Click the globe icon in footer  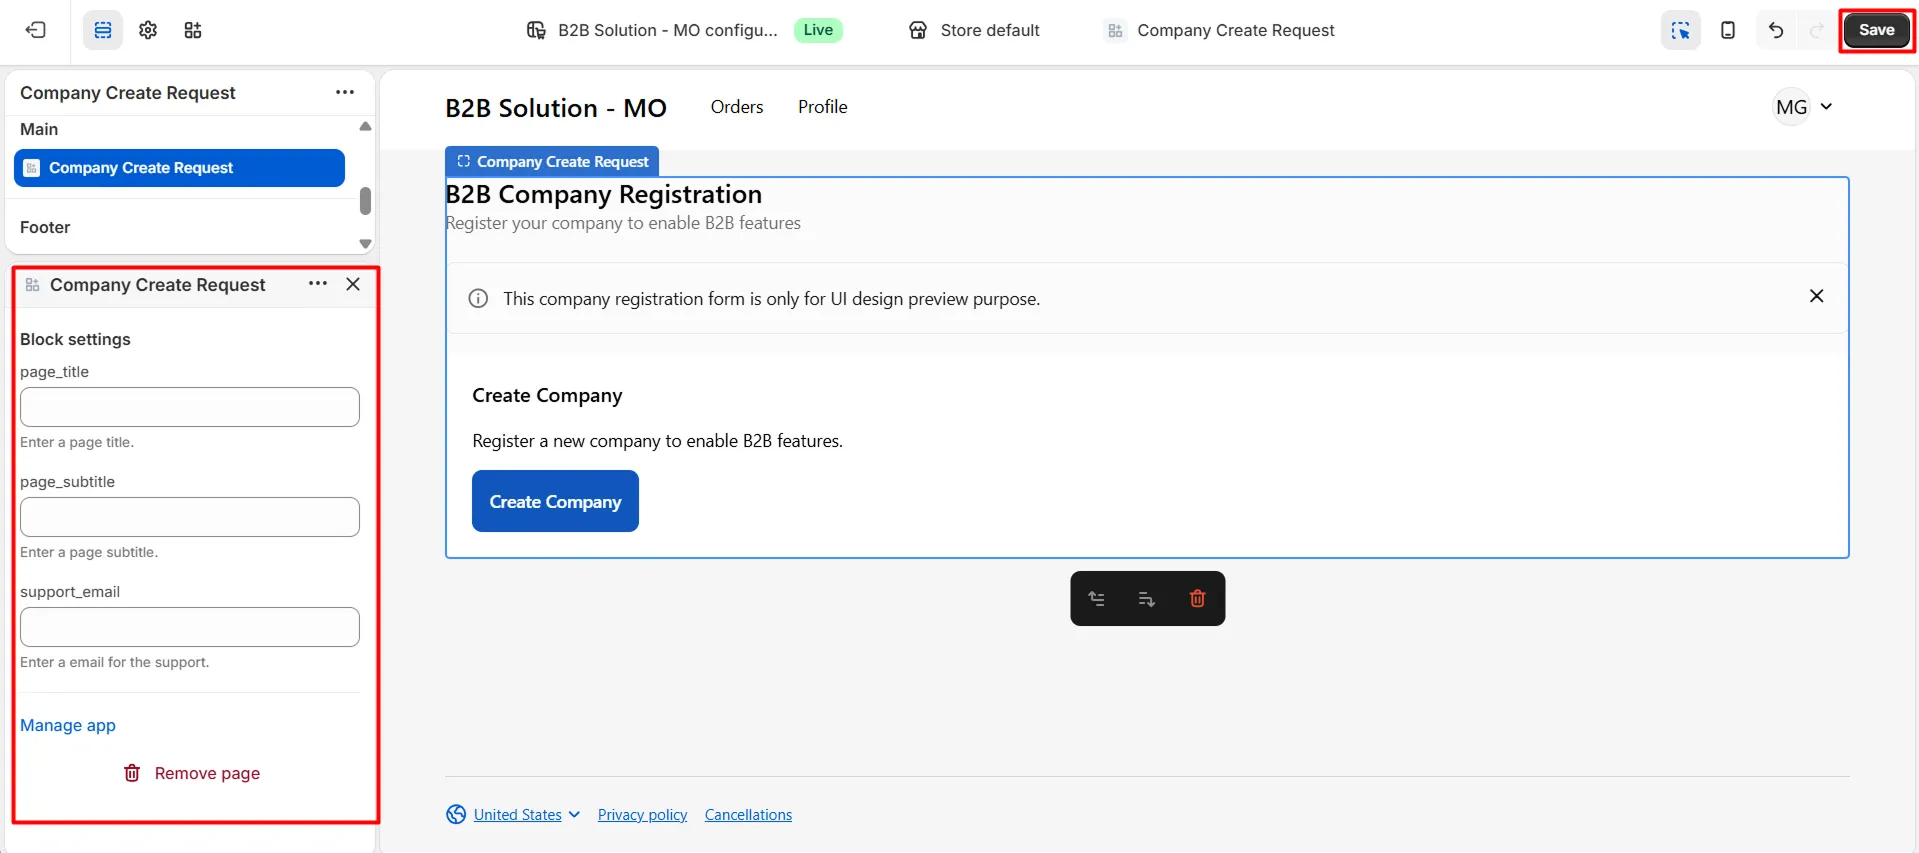point(456,815)
